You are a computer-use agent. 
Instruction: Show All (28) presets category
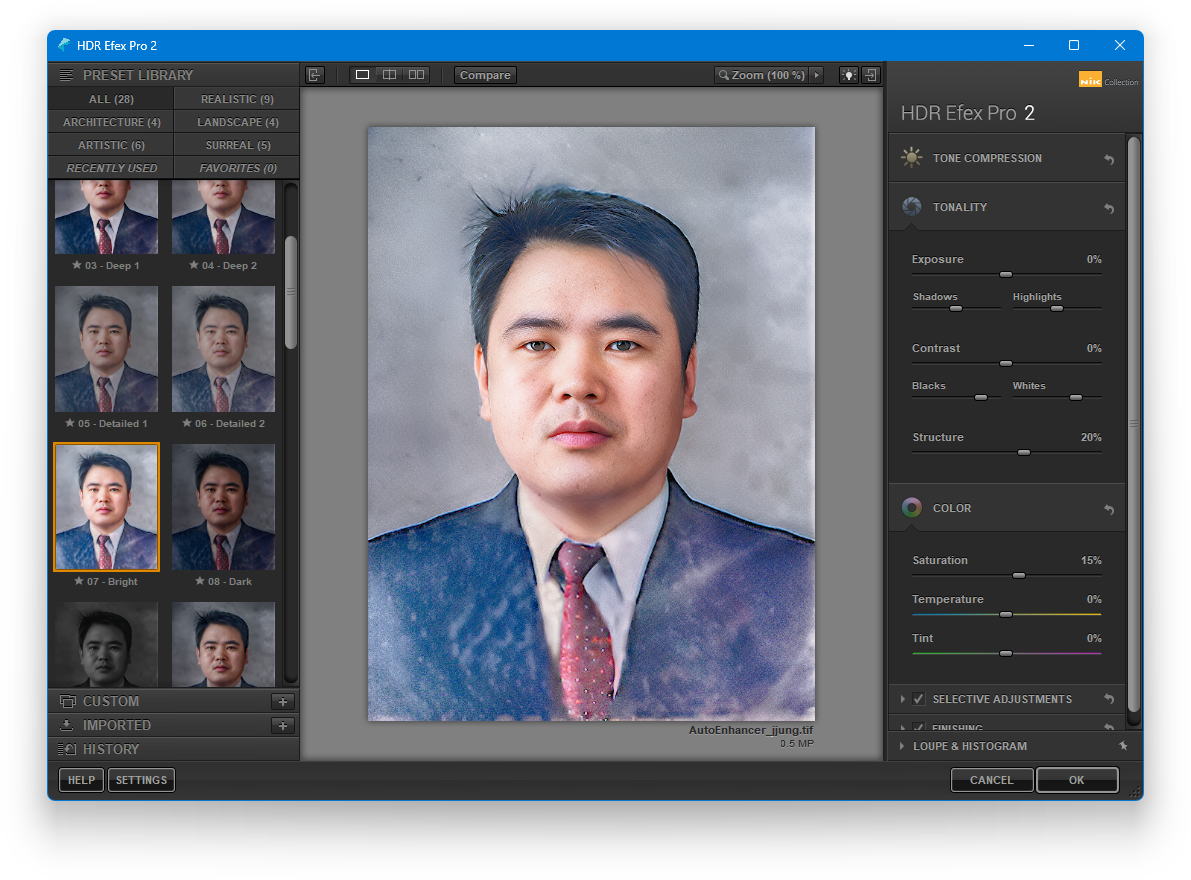pos(111,99)
